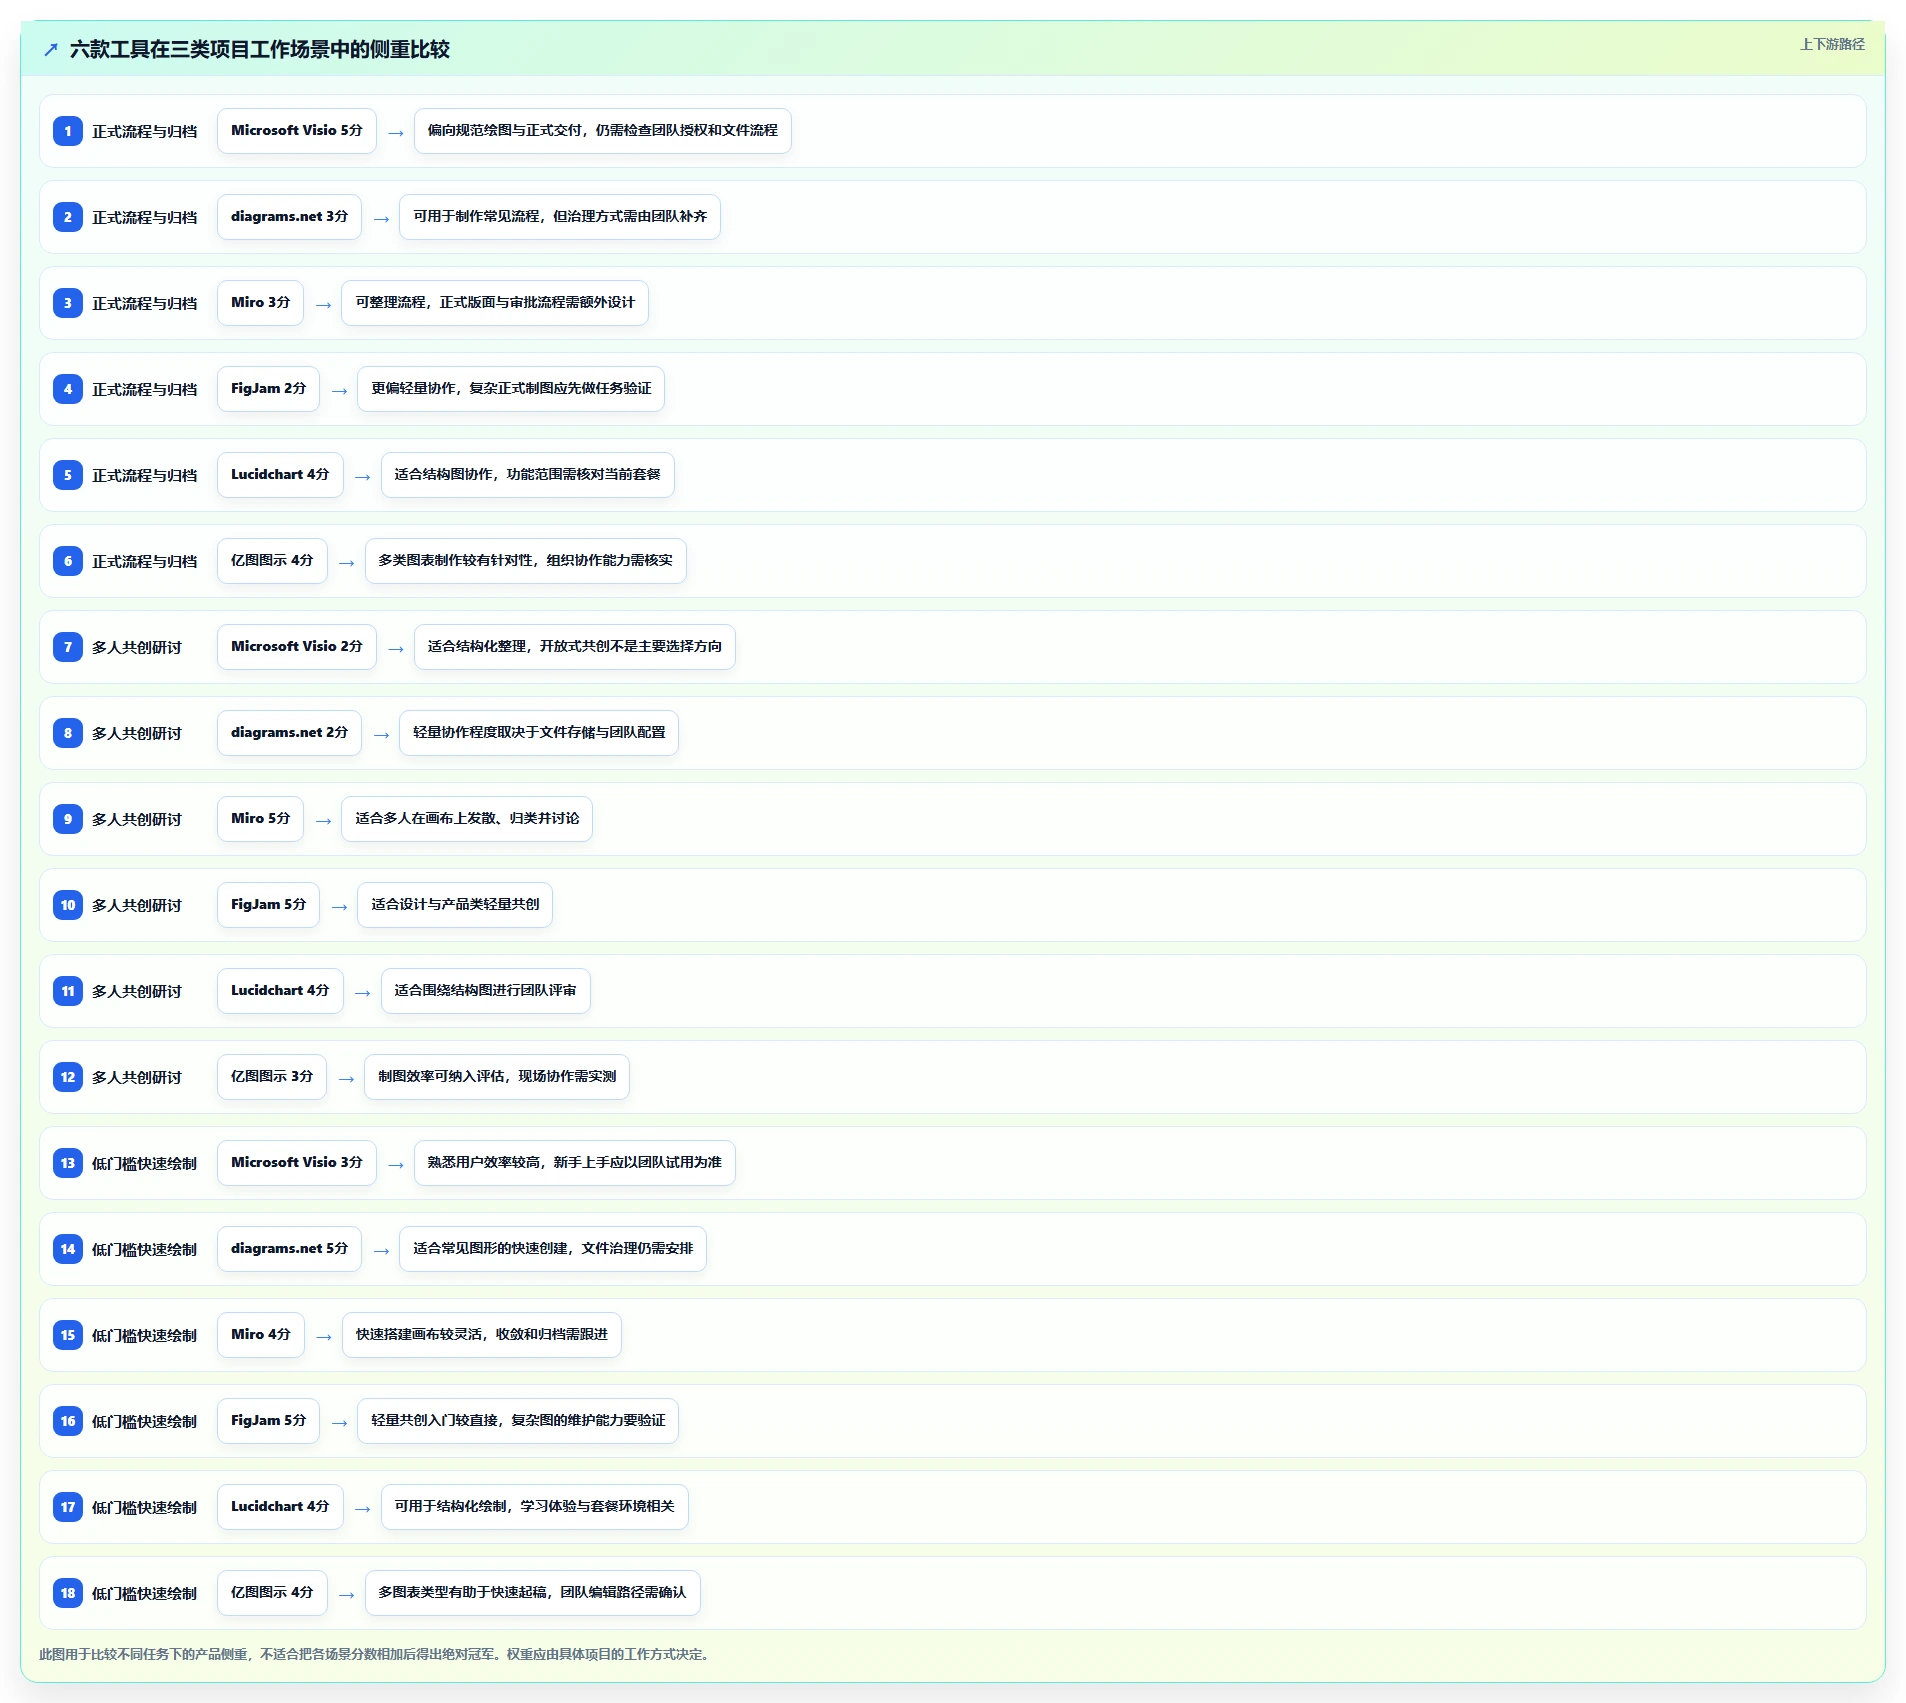Click the note "适合围绕结构图进行团队评审"

[486, 991]
